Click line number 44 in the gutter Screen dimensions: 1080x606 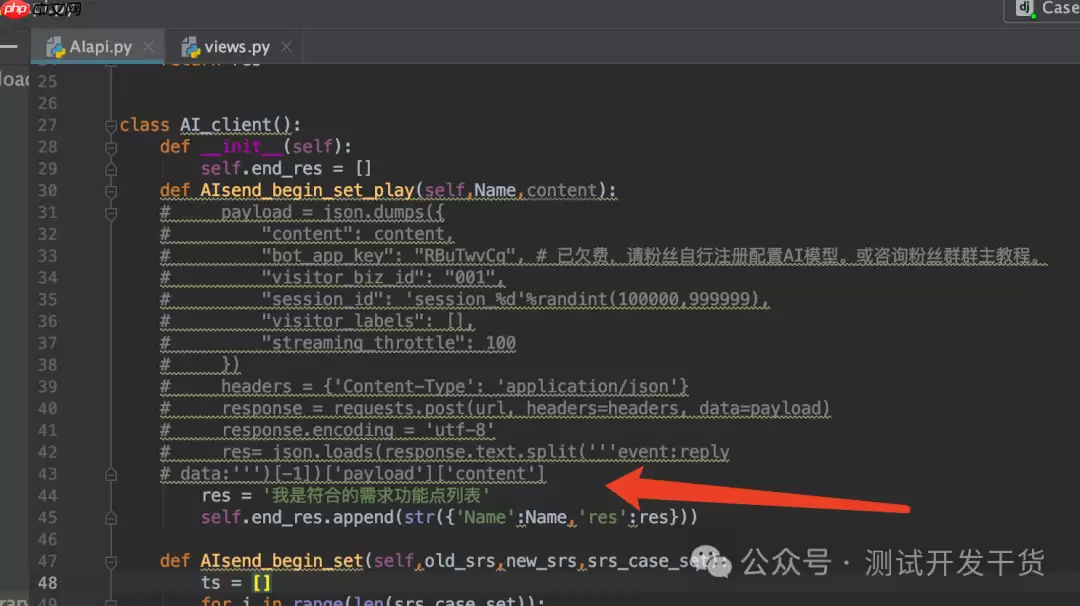pos(47,495)
